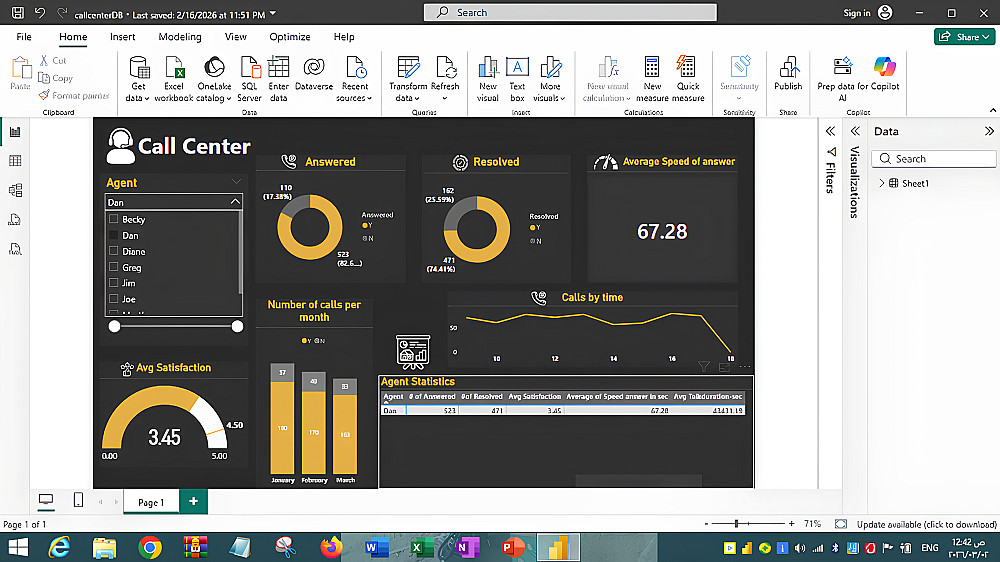This screenshot has width=1000, height=562.
Task: Publish the report
Action: 788,74
